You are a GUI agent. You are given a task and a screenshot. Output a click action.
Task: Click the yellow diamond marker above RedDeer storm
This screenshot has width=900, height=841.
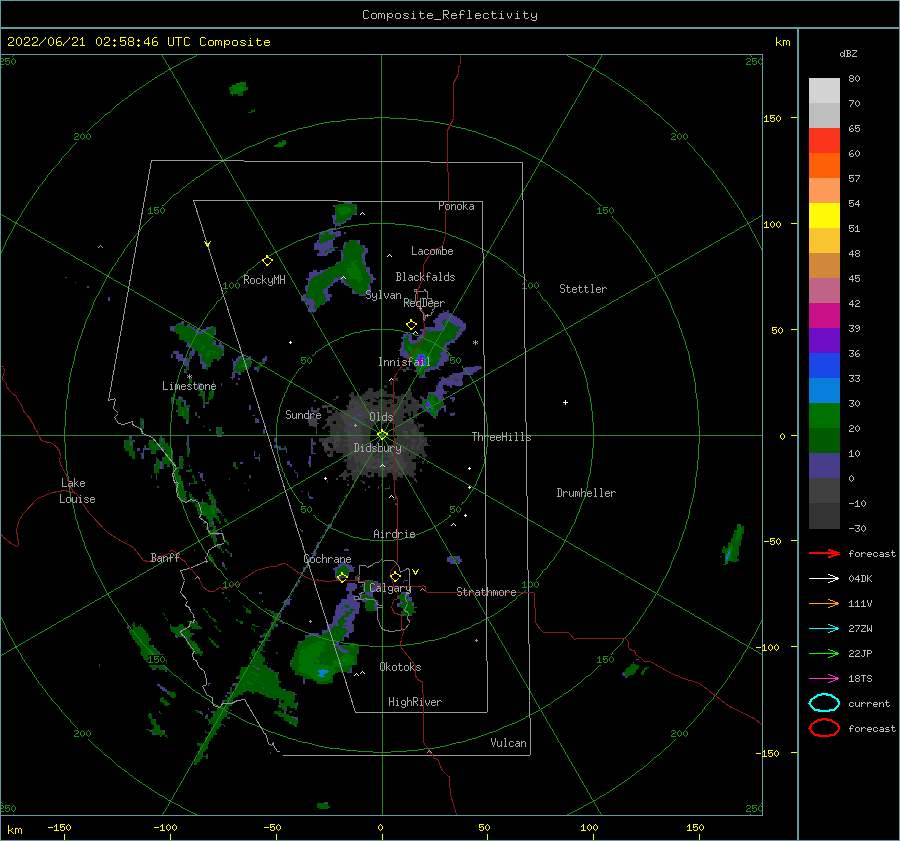point(411,325)
